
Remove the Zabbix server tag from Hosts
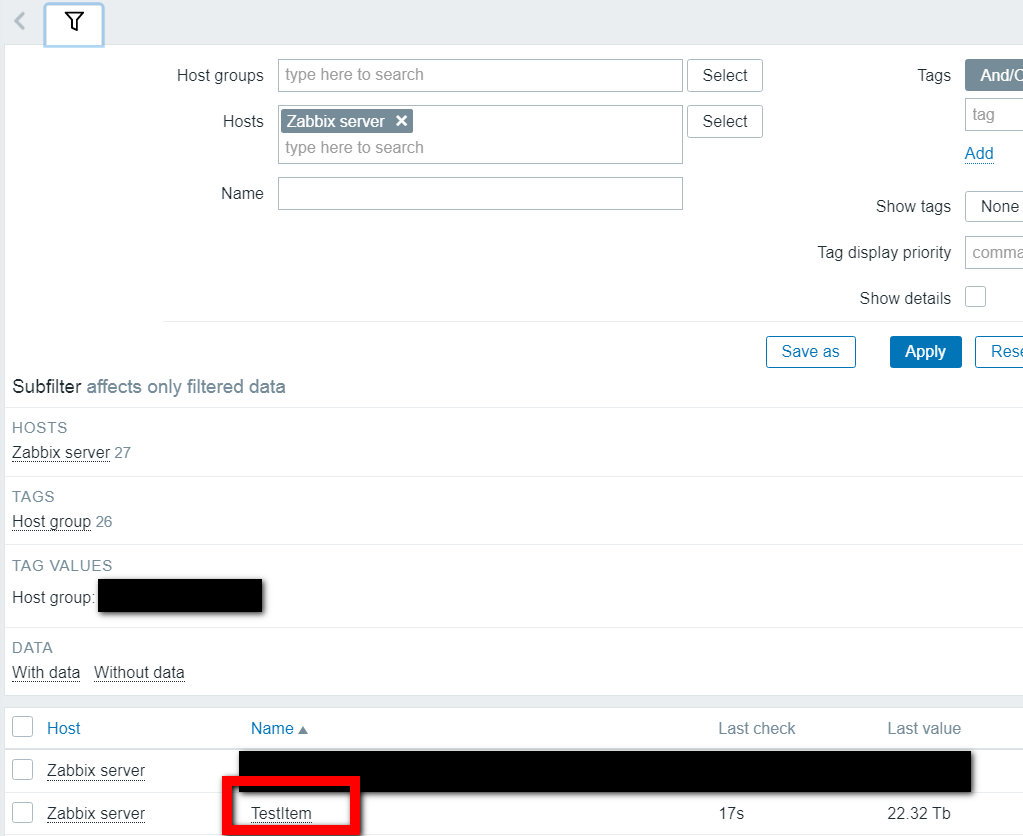point(402,121)
